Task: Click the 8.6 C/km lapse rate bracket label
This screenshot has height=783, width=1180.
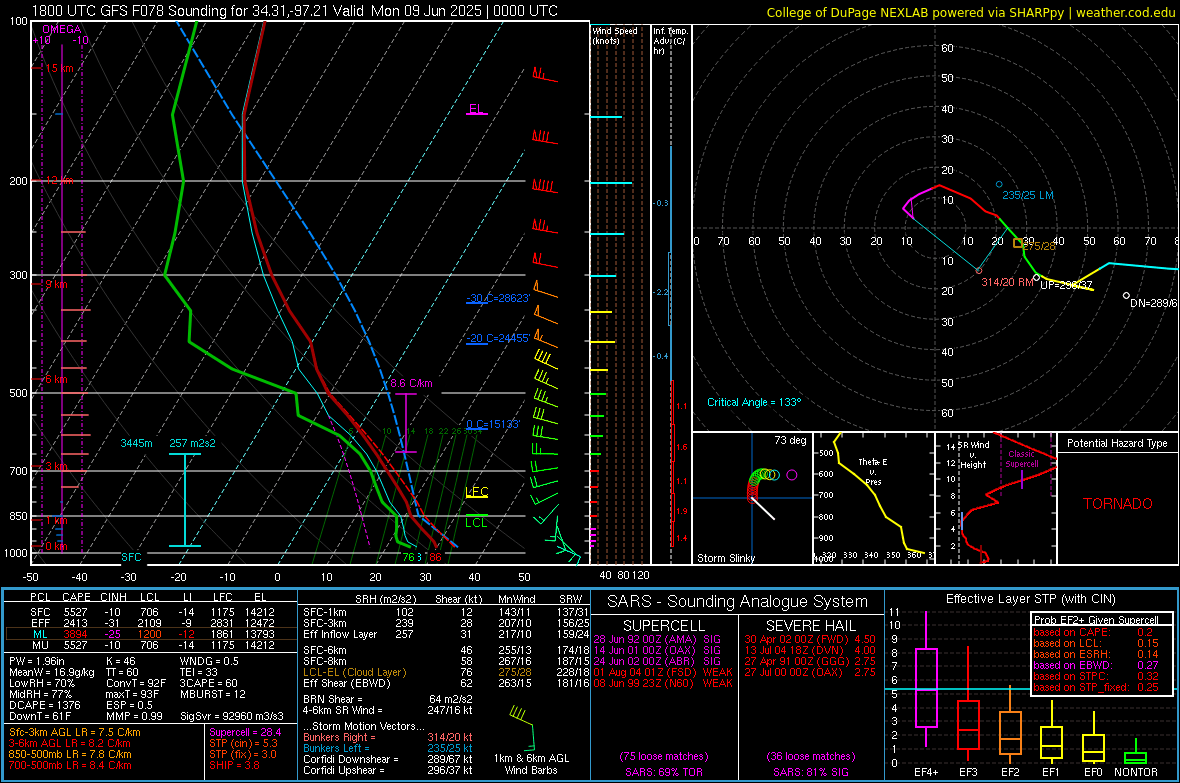Action: click(x=411, y=383)
